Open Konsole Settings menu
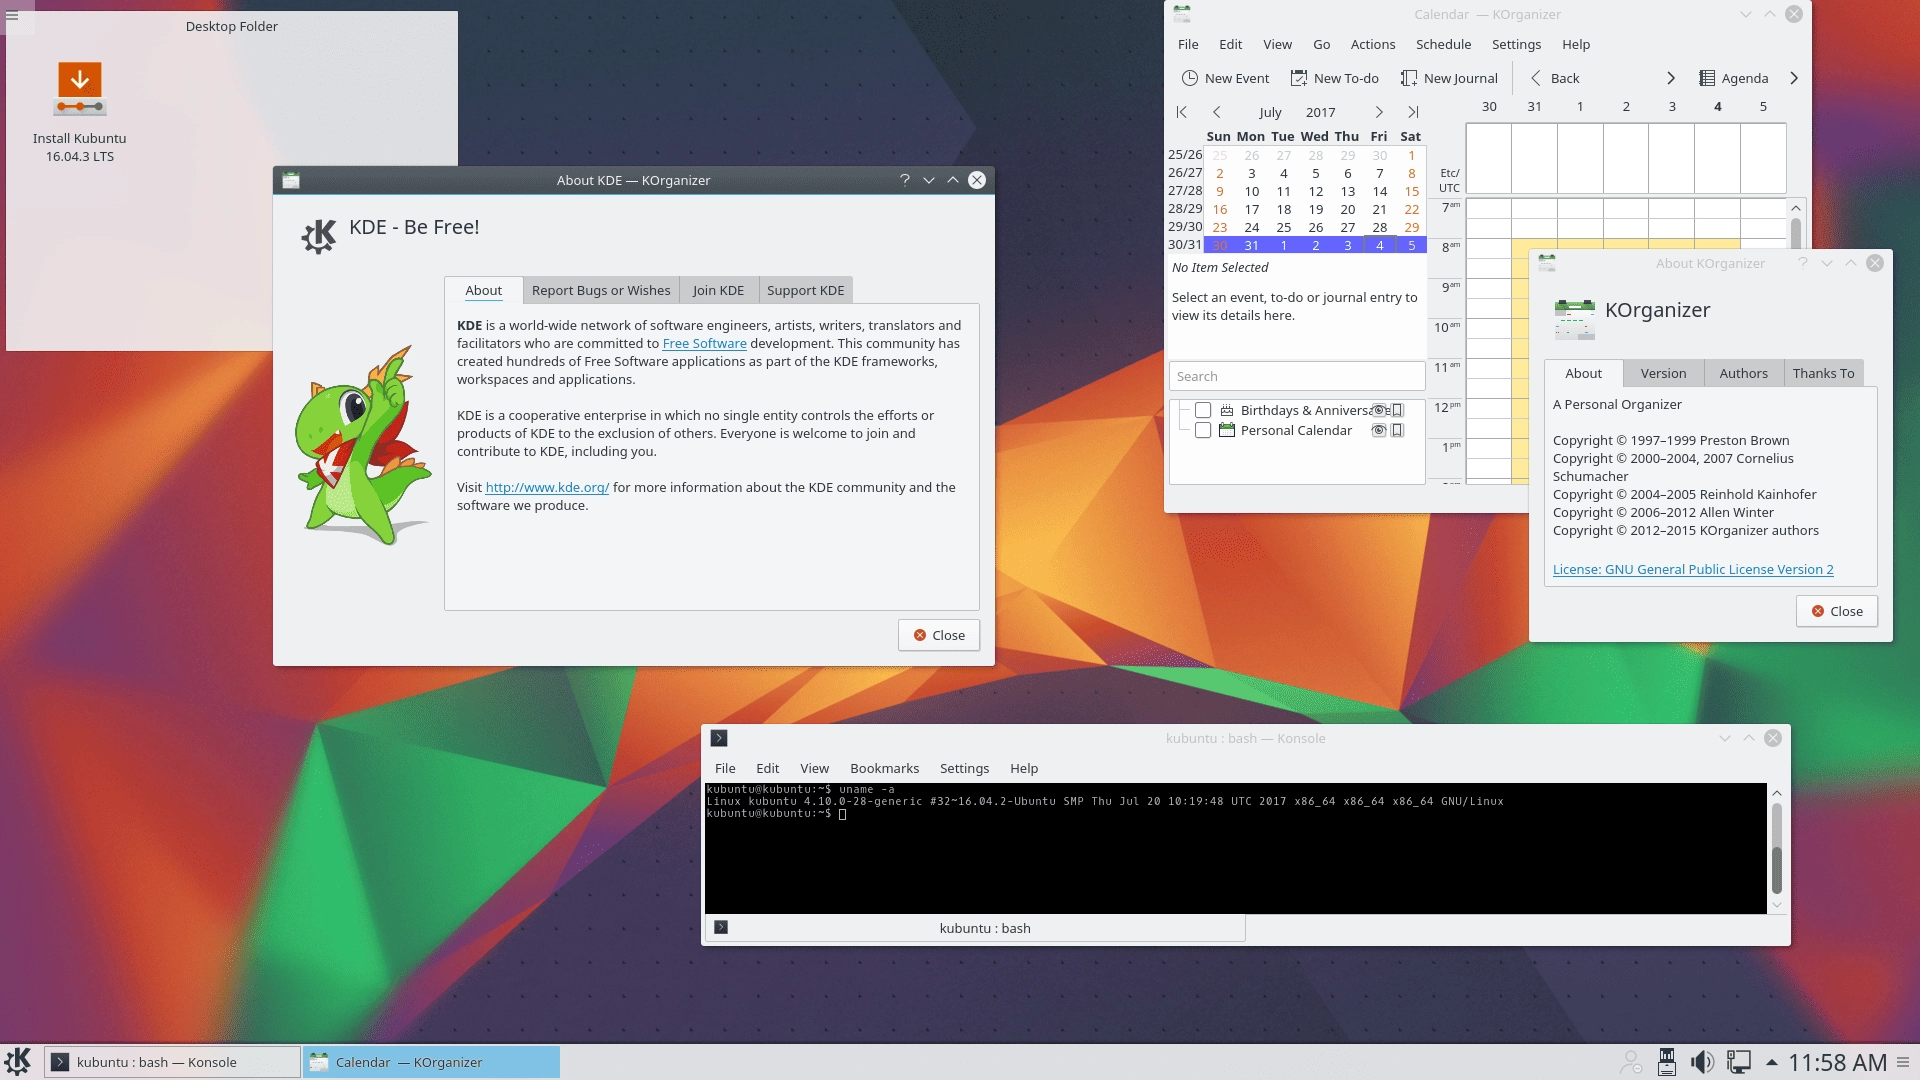The image size is (1920, 1080). [x=964, y=768]
